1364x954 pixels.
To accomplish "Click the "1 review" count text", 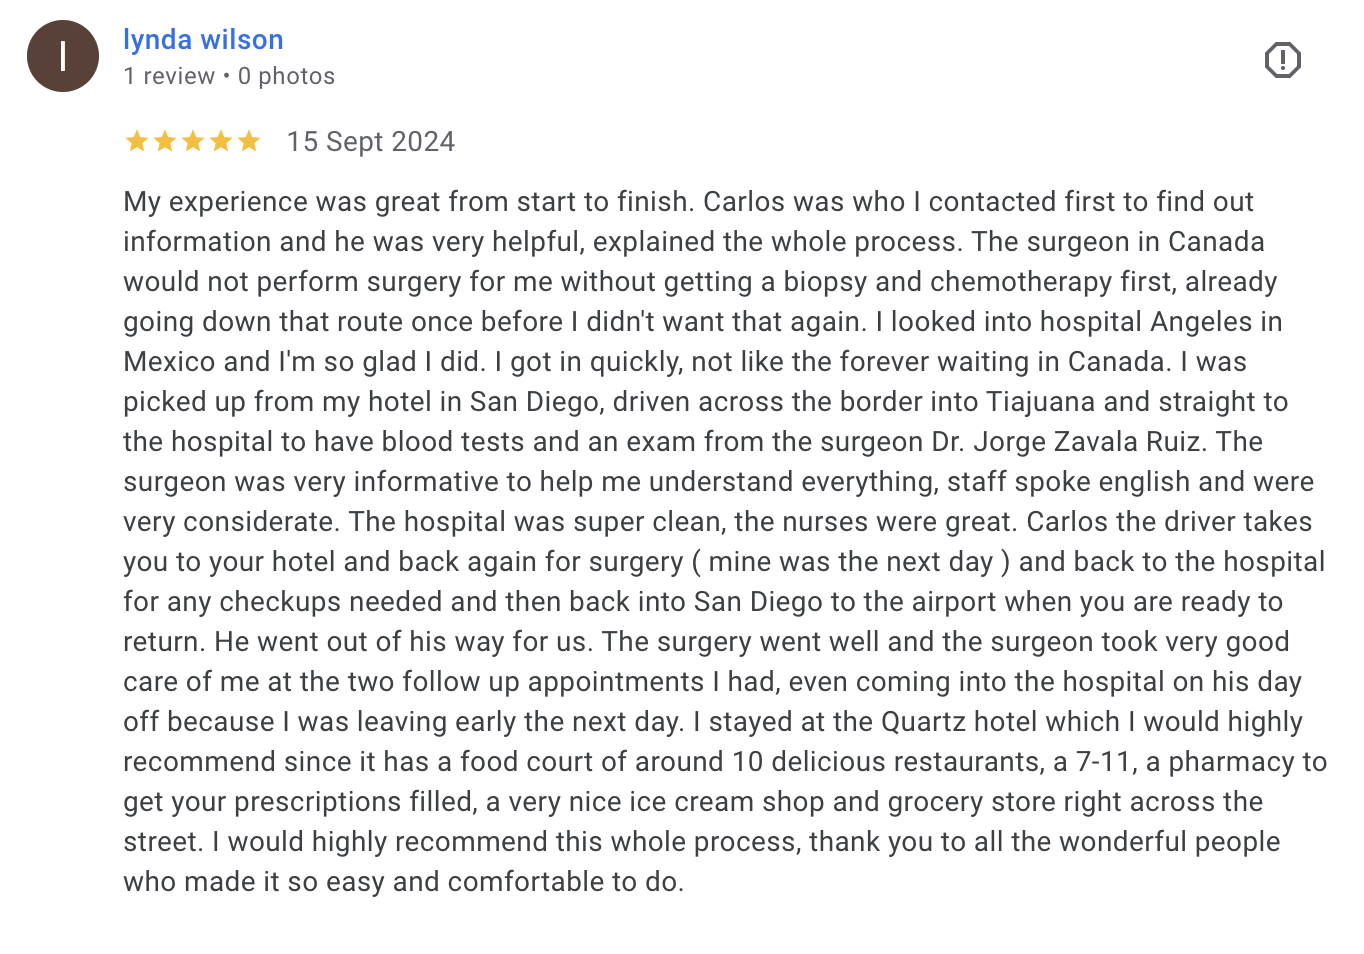I will (169, 77).
